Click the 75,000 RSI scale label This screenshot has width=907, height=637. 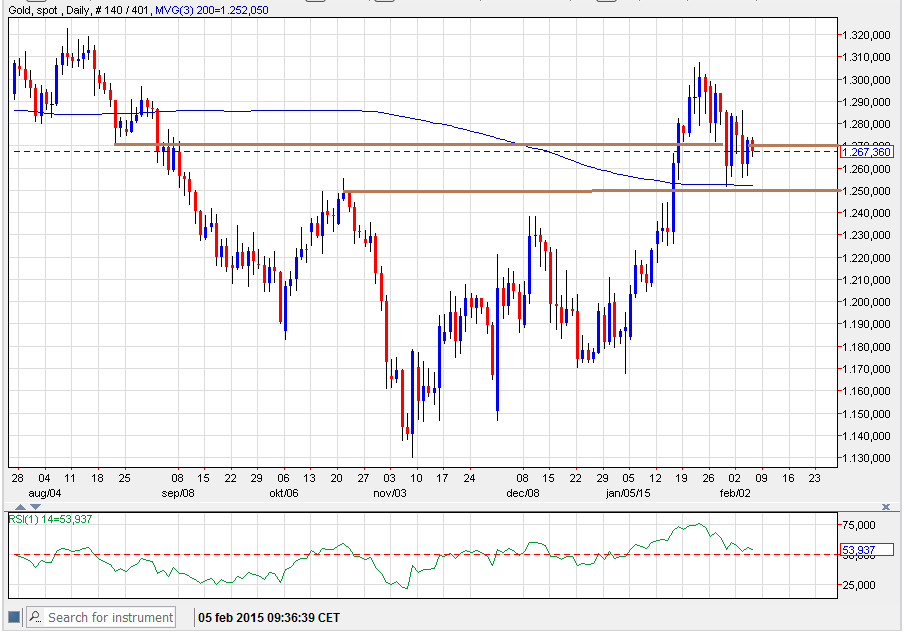pyautogui.click(x=862, y=524)
